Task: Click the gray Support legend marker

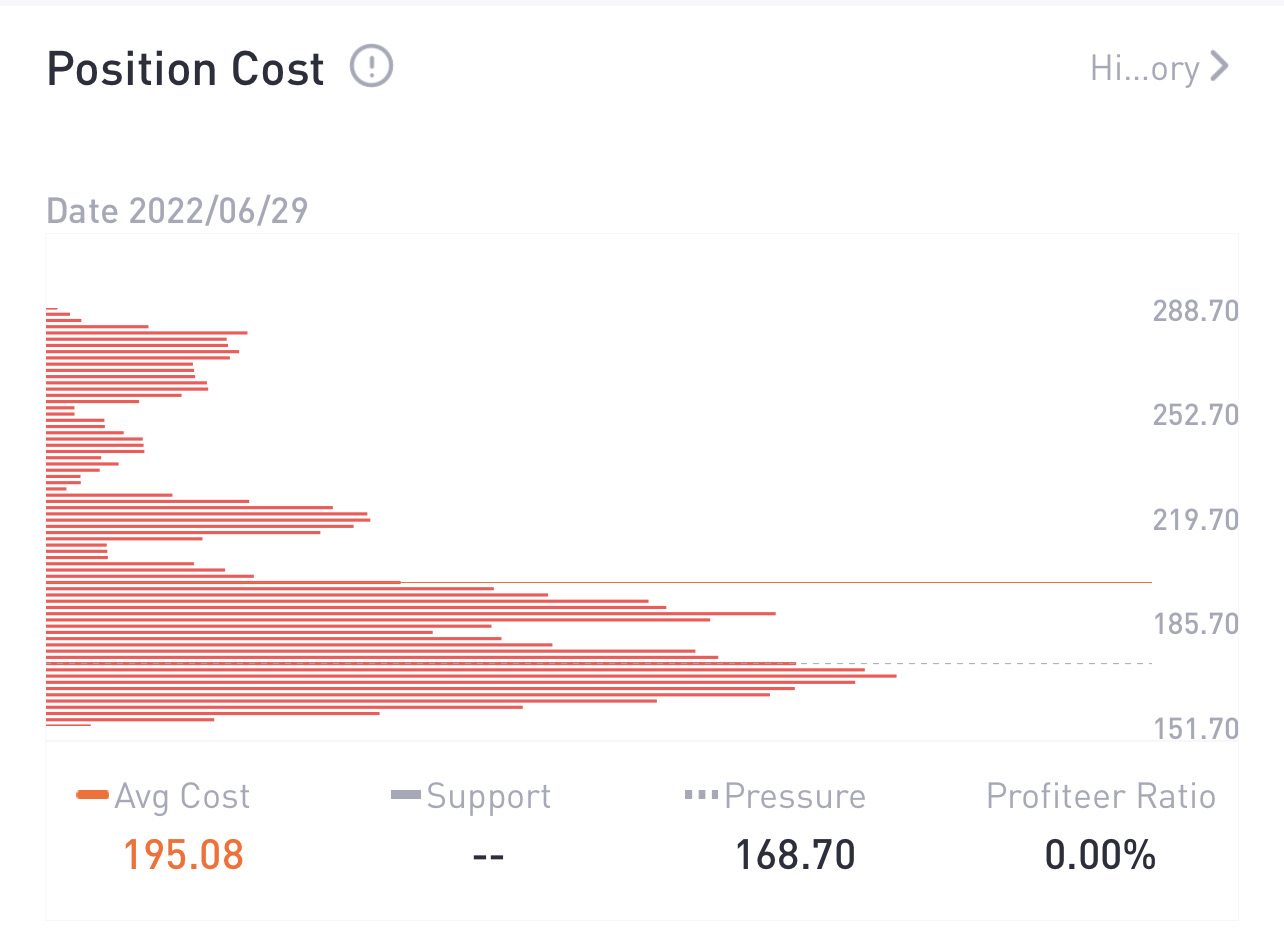Action: [x=405, y=795]
